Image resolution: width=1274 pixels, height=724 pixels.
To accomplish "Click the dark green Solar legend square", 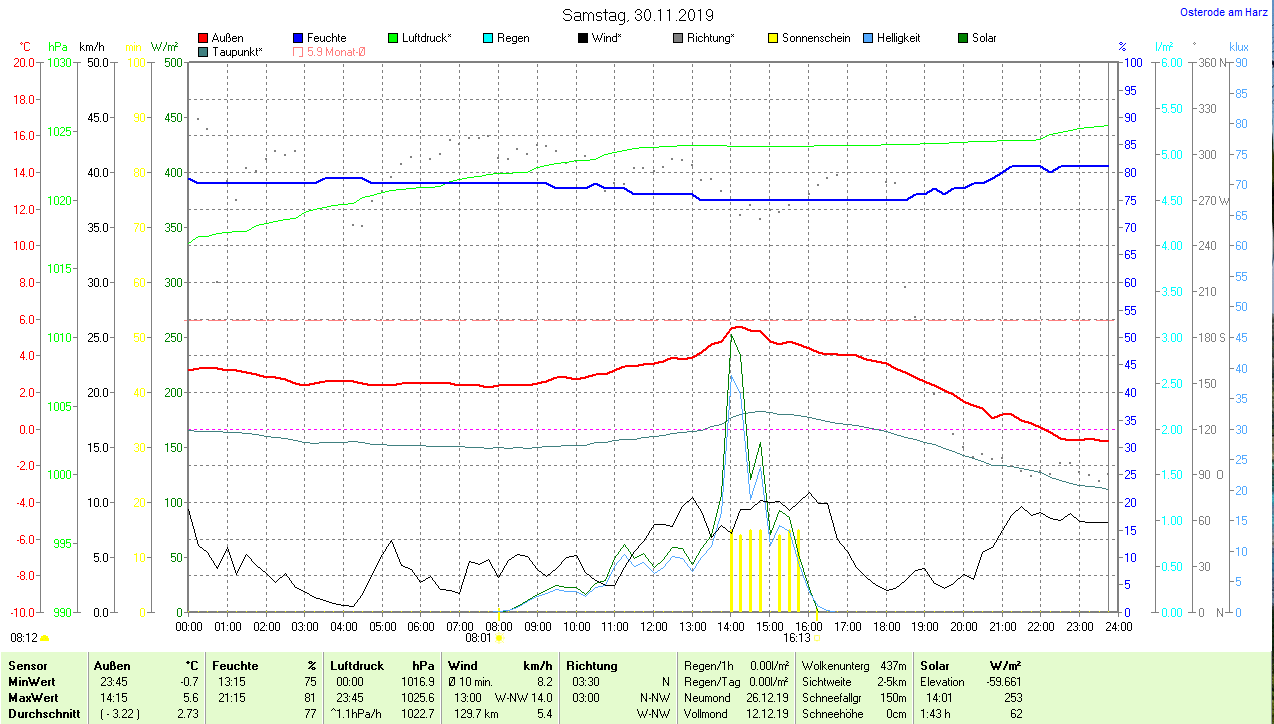I will pos(963,38).
